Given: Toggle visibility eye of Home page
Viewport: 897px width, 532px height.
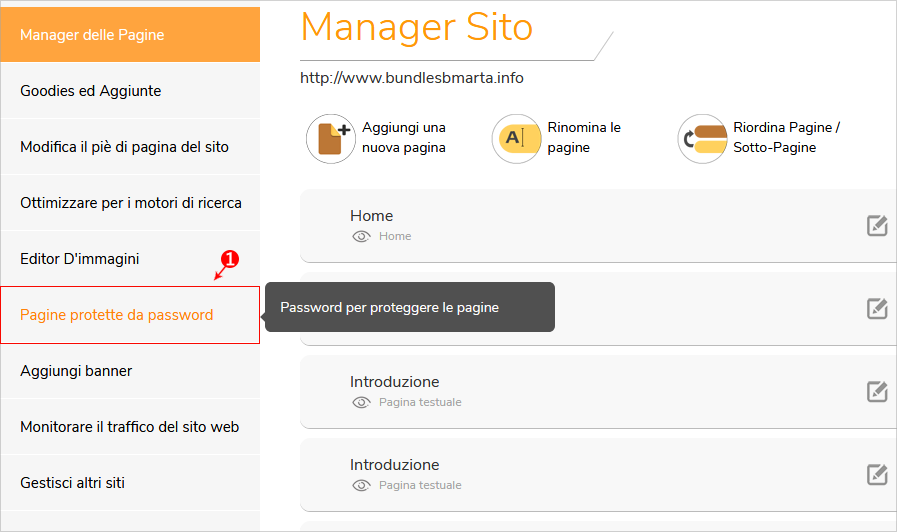Looking at the screenshot, I should (361, 236).
